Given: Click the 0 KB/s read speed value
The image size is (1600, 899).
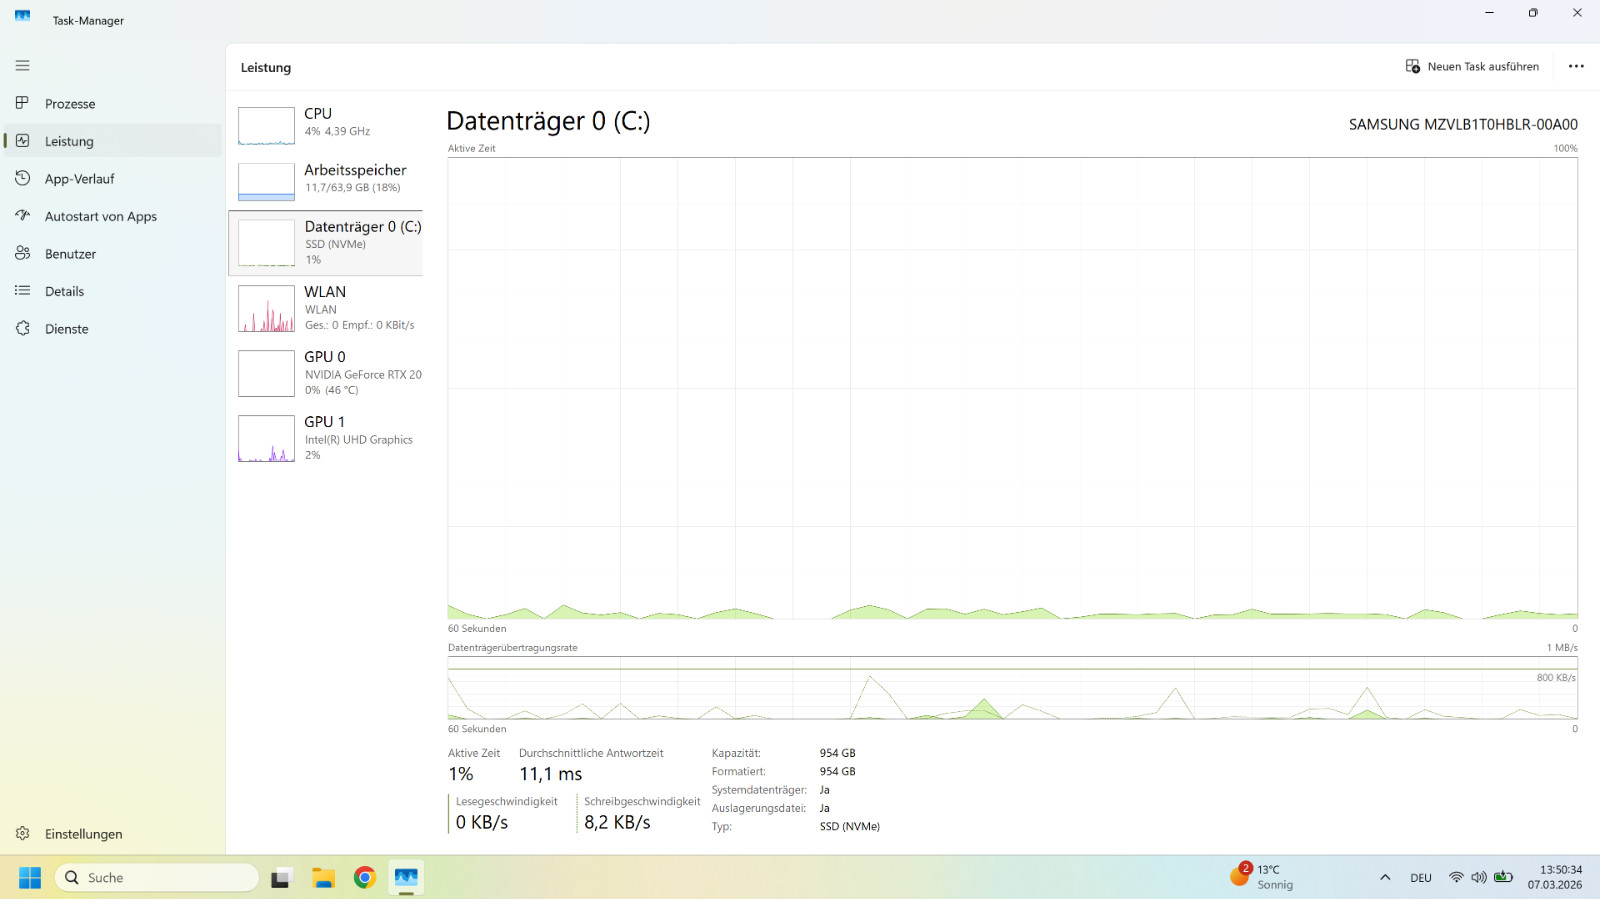Looking at the screenshot, I should (482, 822).
